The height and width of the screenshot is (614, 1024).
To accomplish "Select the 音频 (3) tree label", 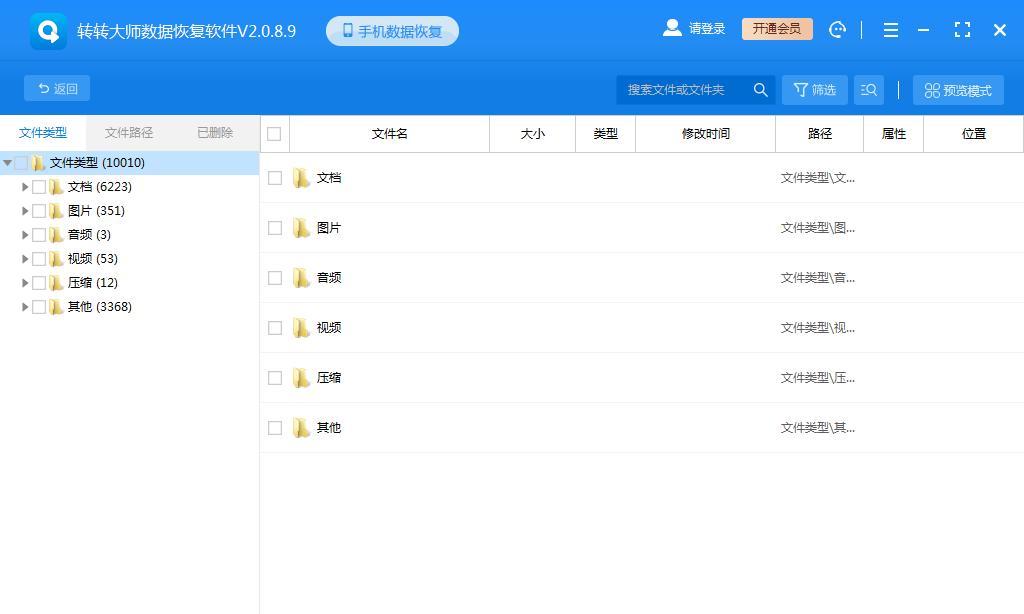I will coord(89,234).
